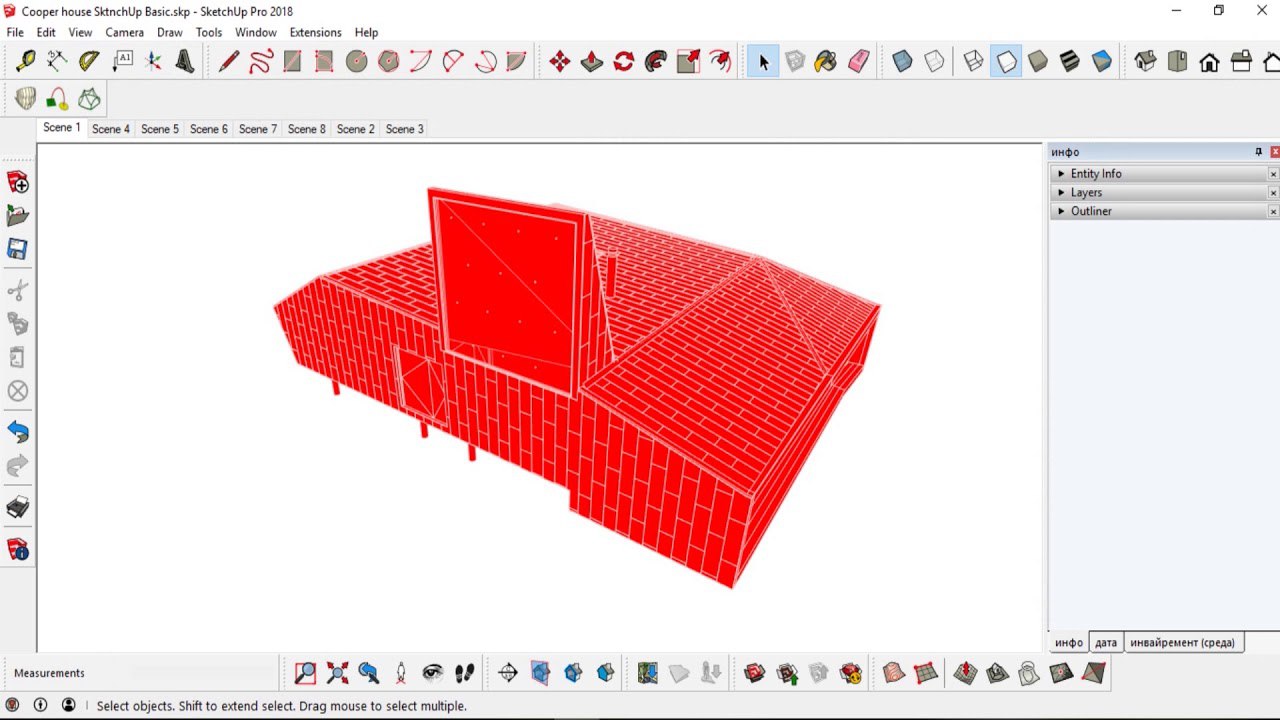Select the Zoom Window tool
Viewport: 1280px width, 720px height.
tap(305, 673)
